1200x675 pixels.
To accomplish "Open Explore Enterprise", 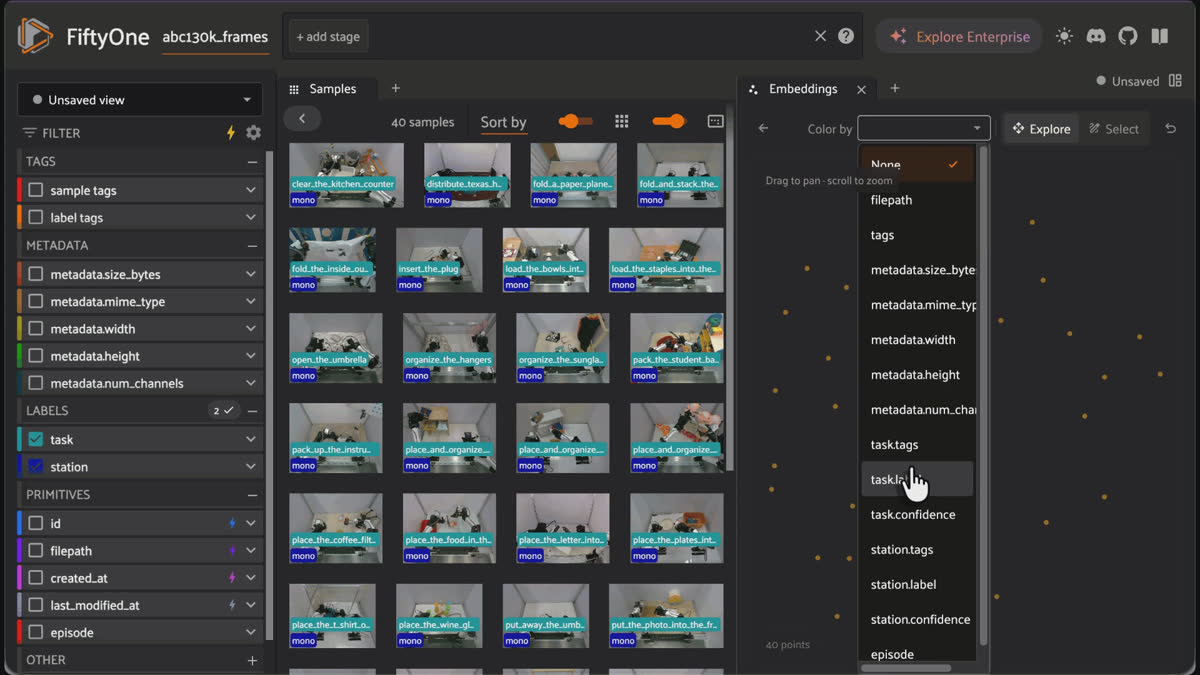I will pyautogui.click(x=959, y=36).
